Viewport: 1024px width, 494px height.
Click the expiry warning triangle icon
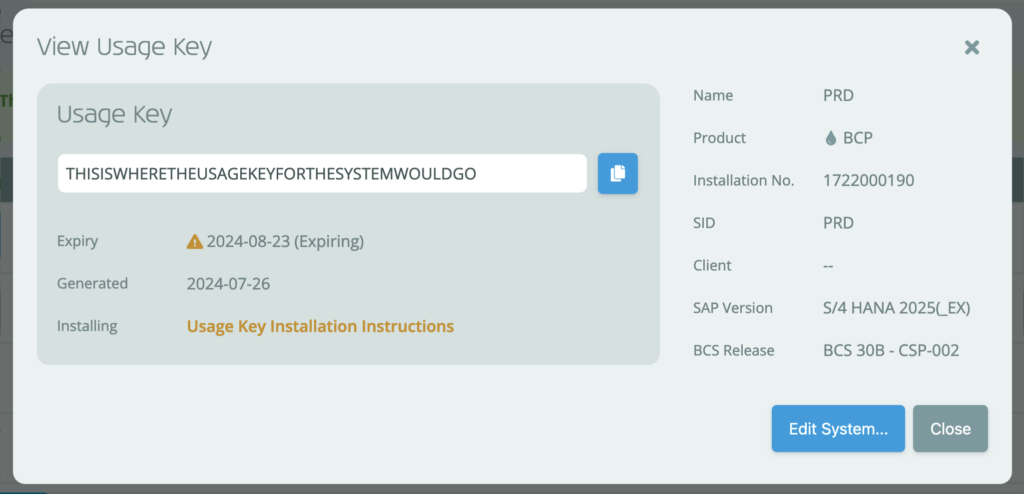(195, 242)
